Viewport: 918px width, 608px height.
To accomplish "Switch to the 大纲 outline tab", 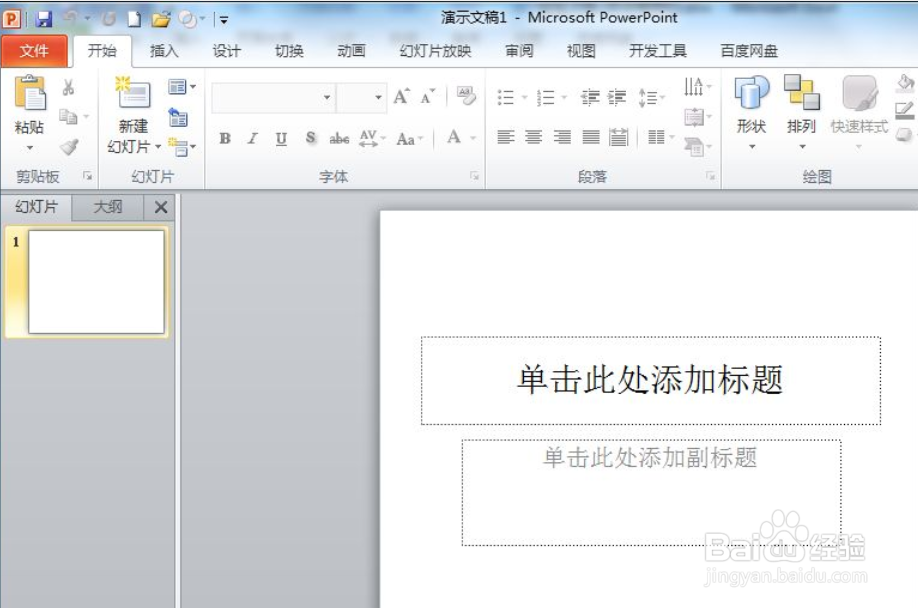I will 110,207.
